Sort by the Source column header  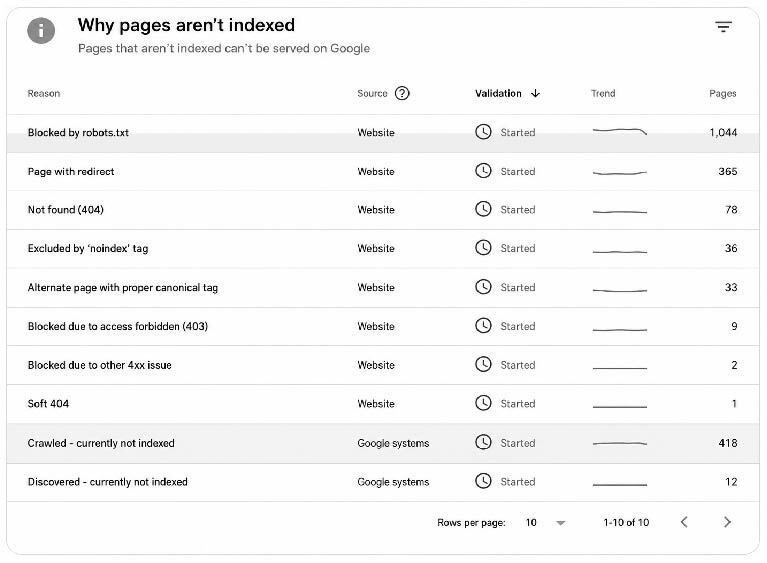[372, 93]
